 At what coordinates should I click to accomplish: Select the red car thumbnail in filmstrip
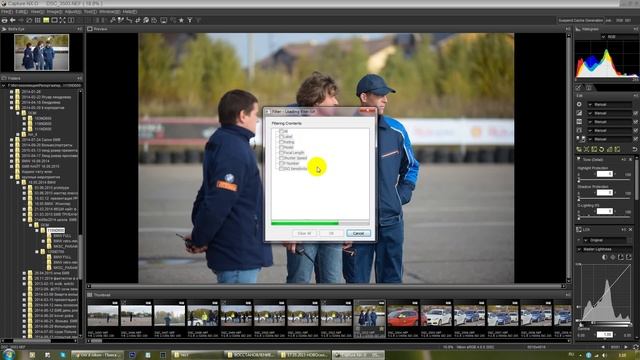(x=403, y=317)
